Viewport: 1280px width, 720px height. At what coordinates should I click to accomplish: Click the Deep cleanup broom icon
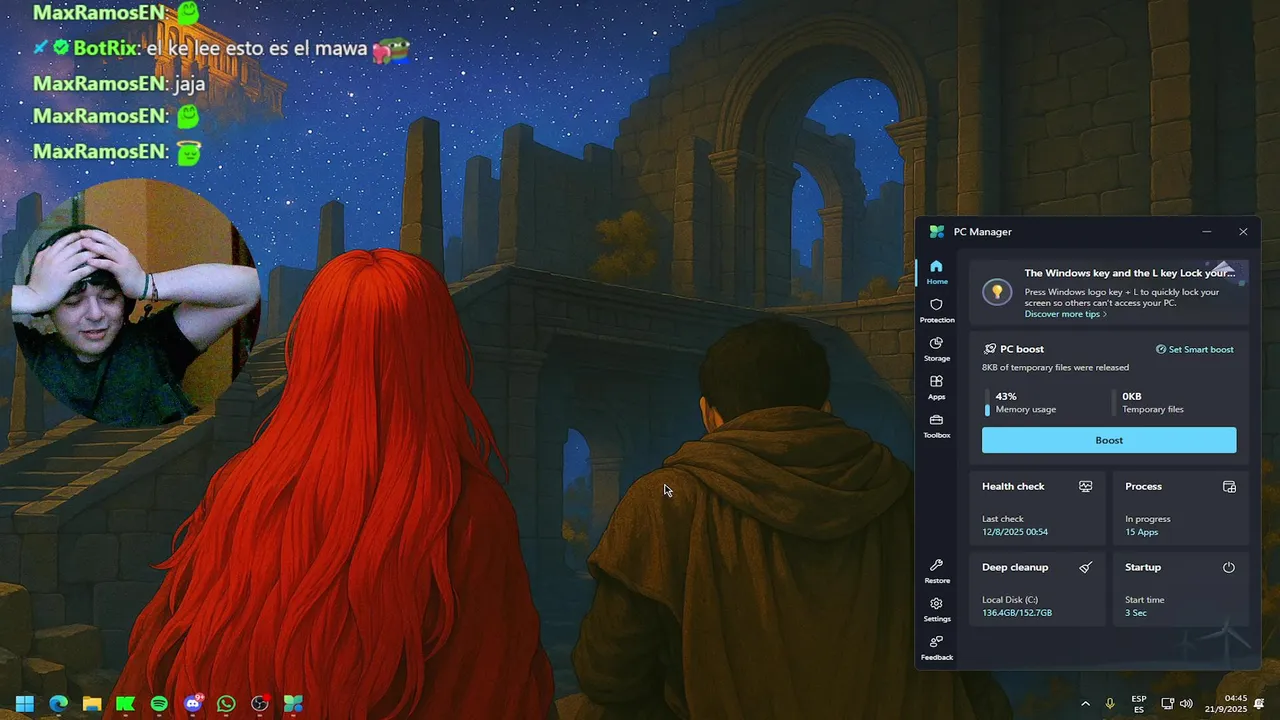pyautogui.click(x=1085, y=567)
